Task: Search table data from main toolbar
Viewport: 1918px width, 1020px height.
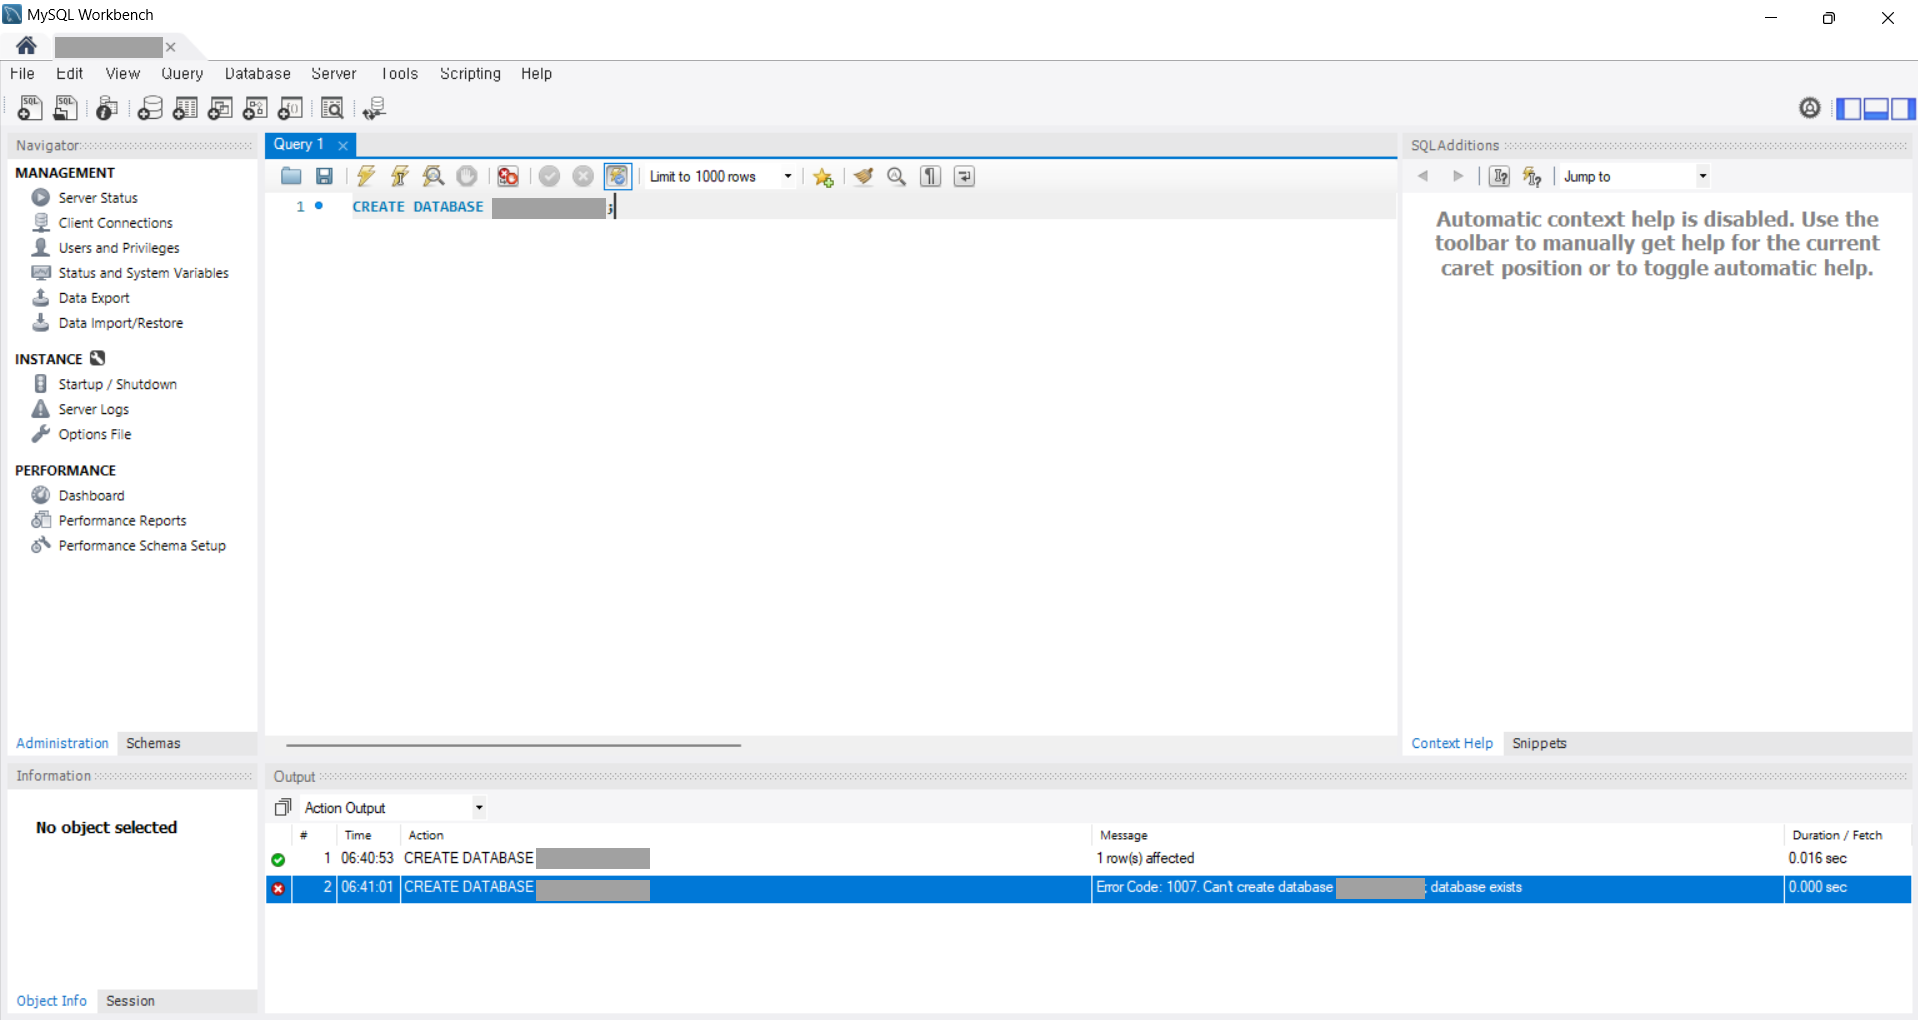Action: [x=332, y=108]
